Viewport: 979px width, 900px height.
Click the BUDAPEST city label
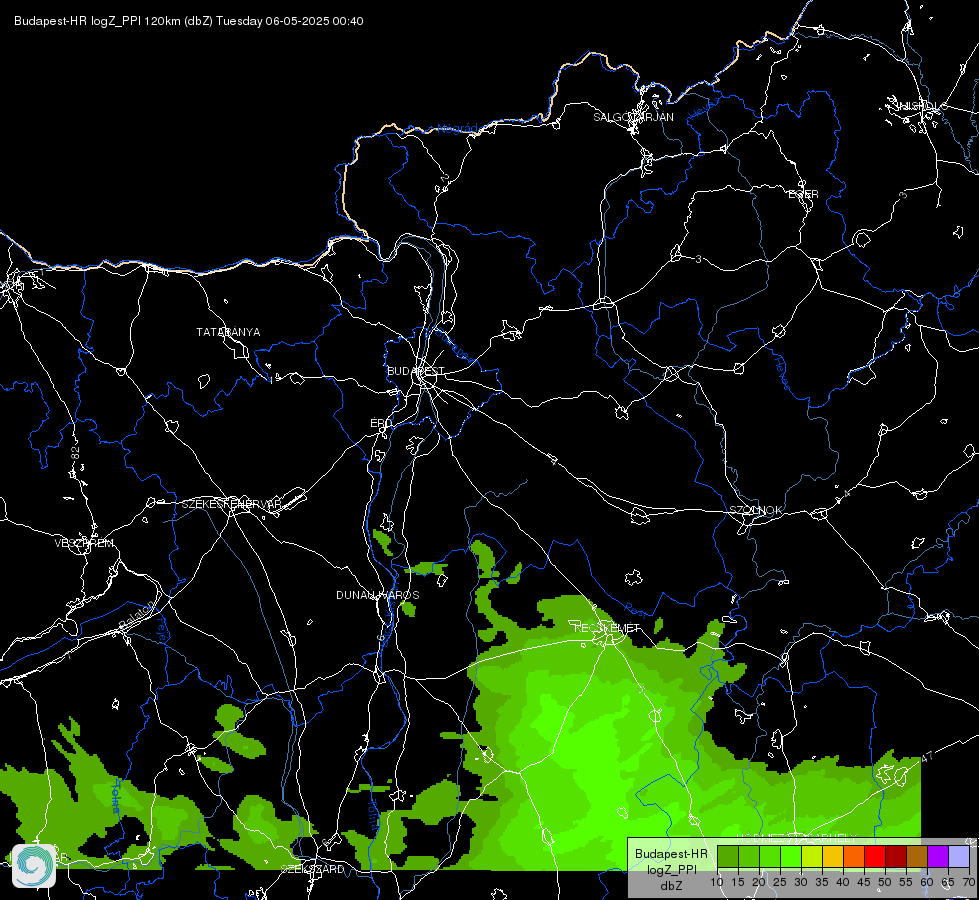(x=416, y=371)
